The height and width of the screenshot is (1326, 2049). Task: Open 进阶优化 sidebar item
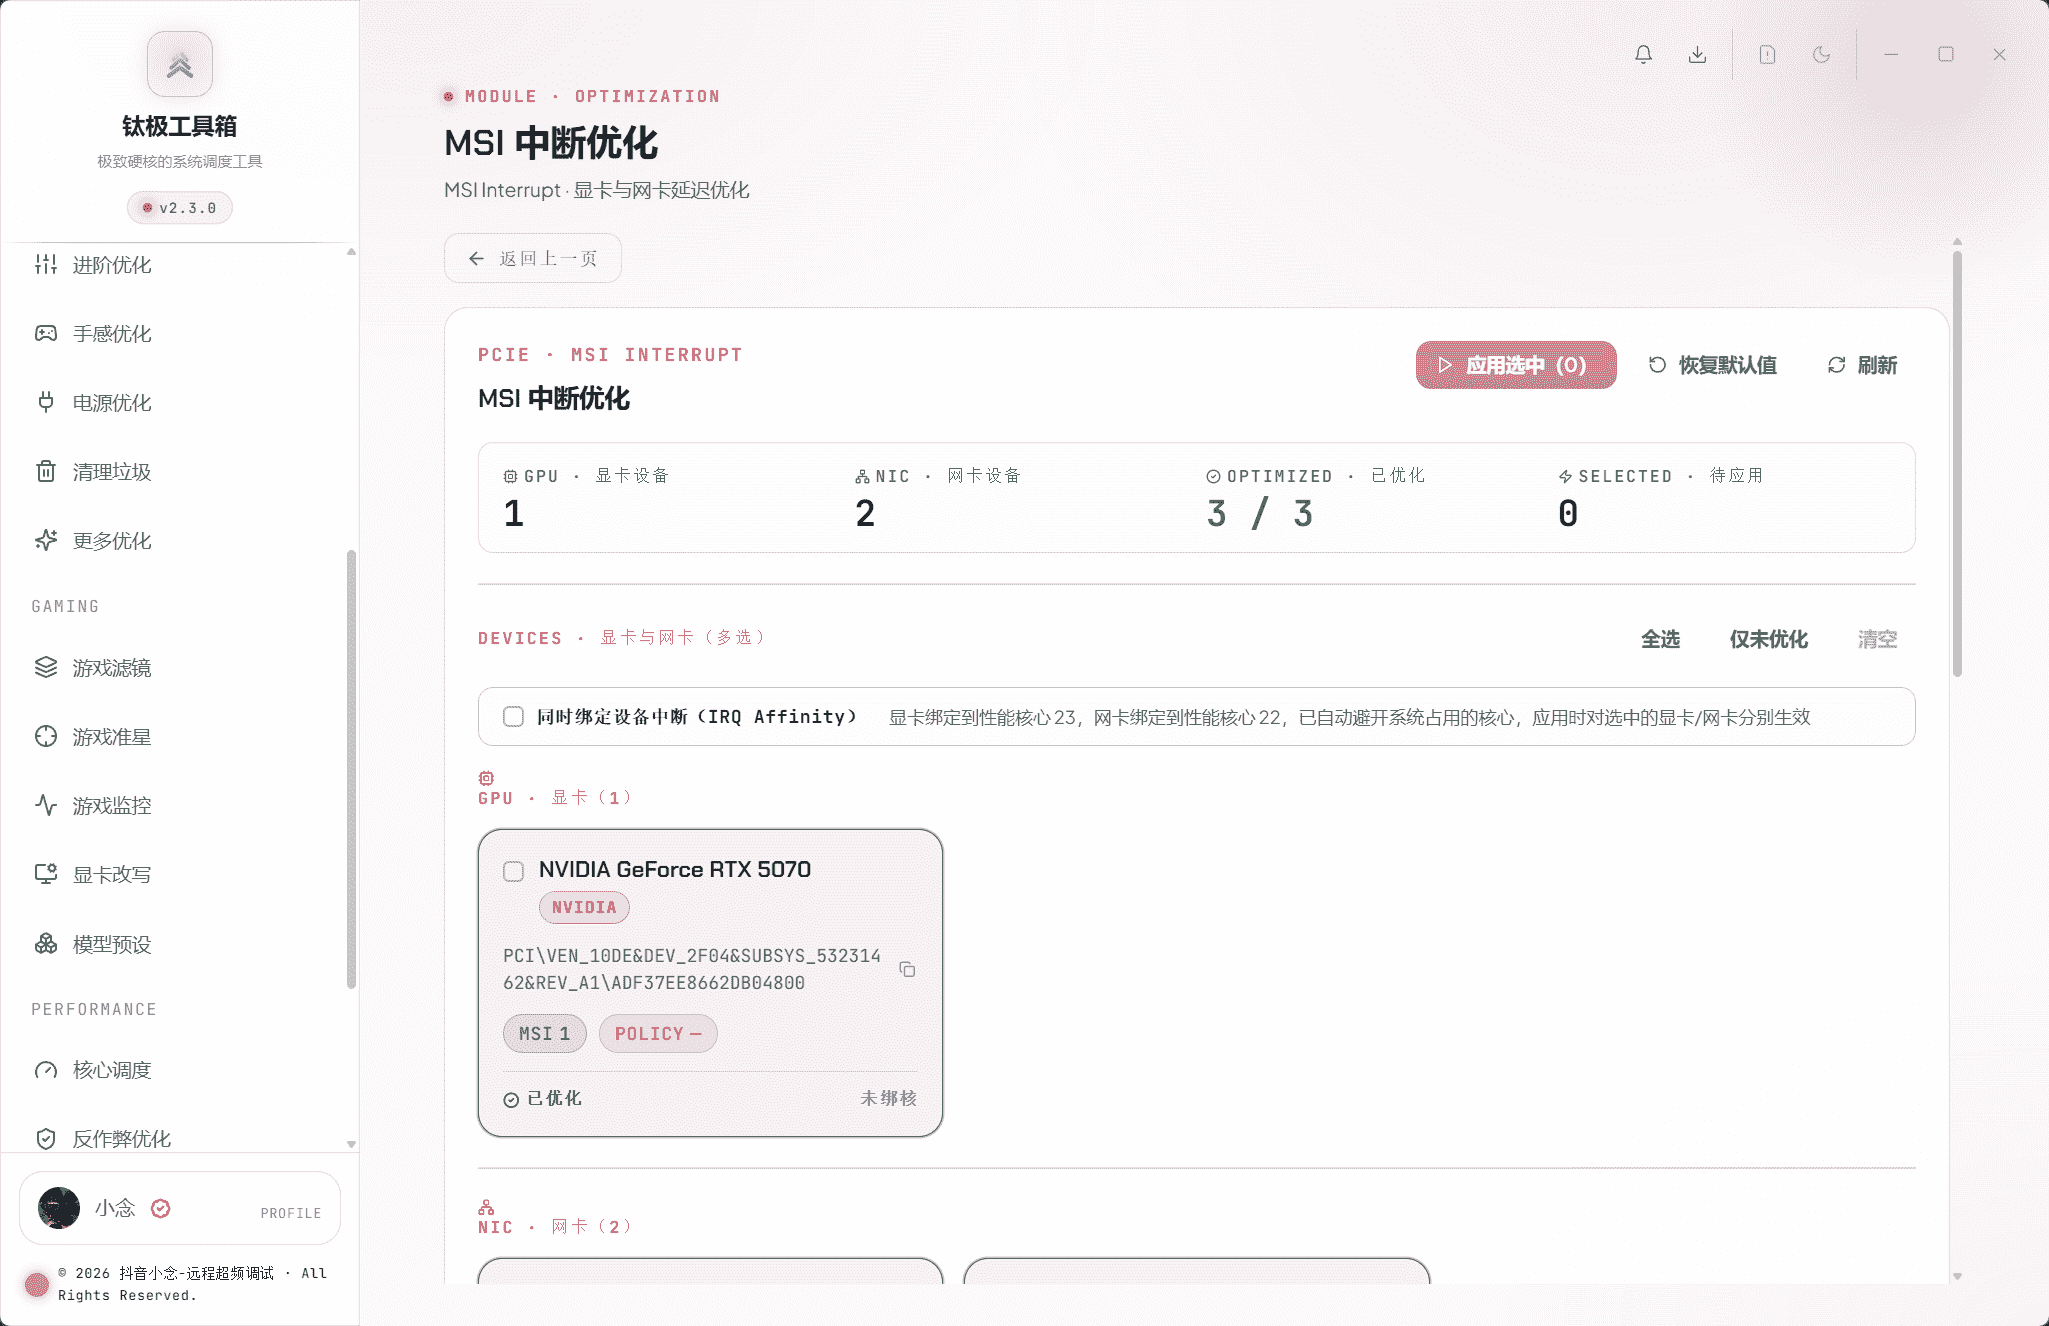pos(111,265)
